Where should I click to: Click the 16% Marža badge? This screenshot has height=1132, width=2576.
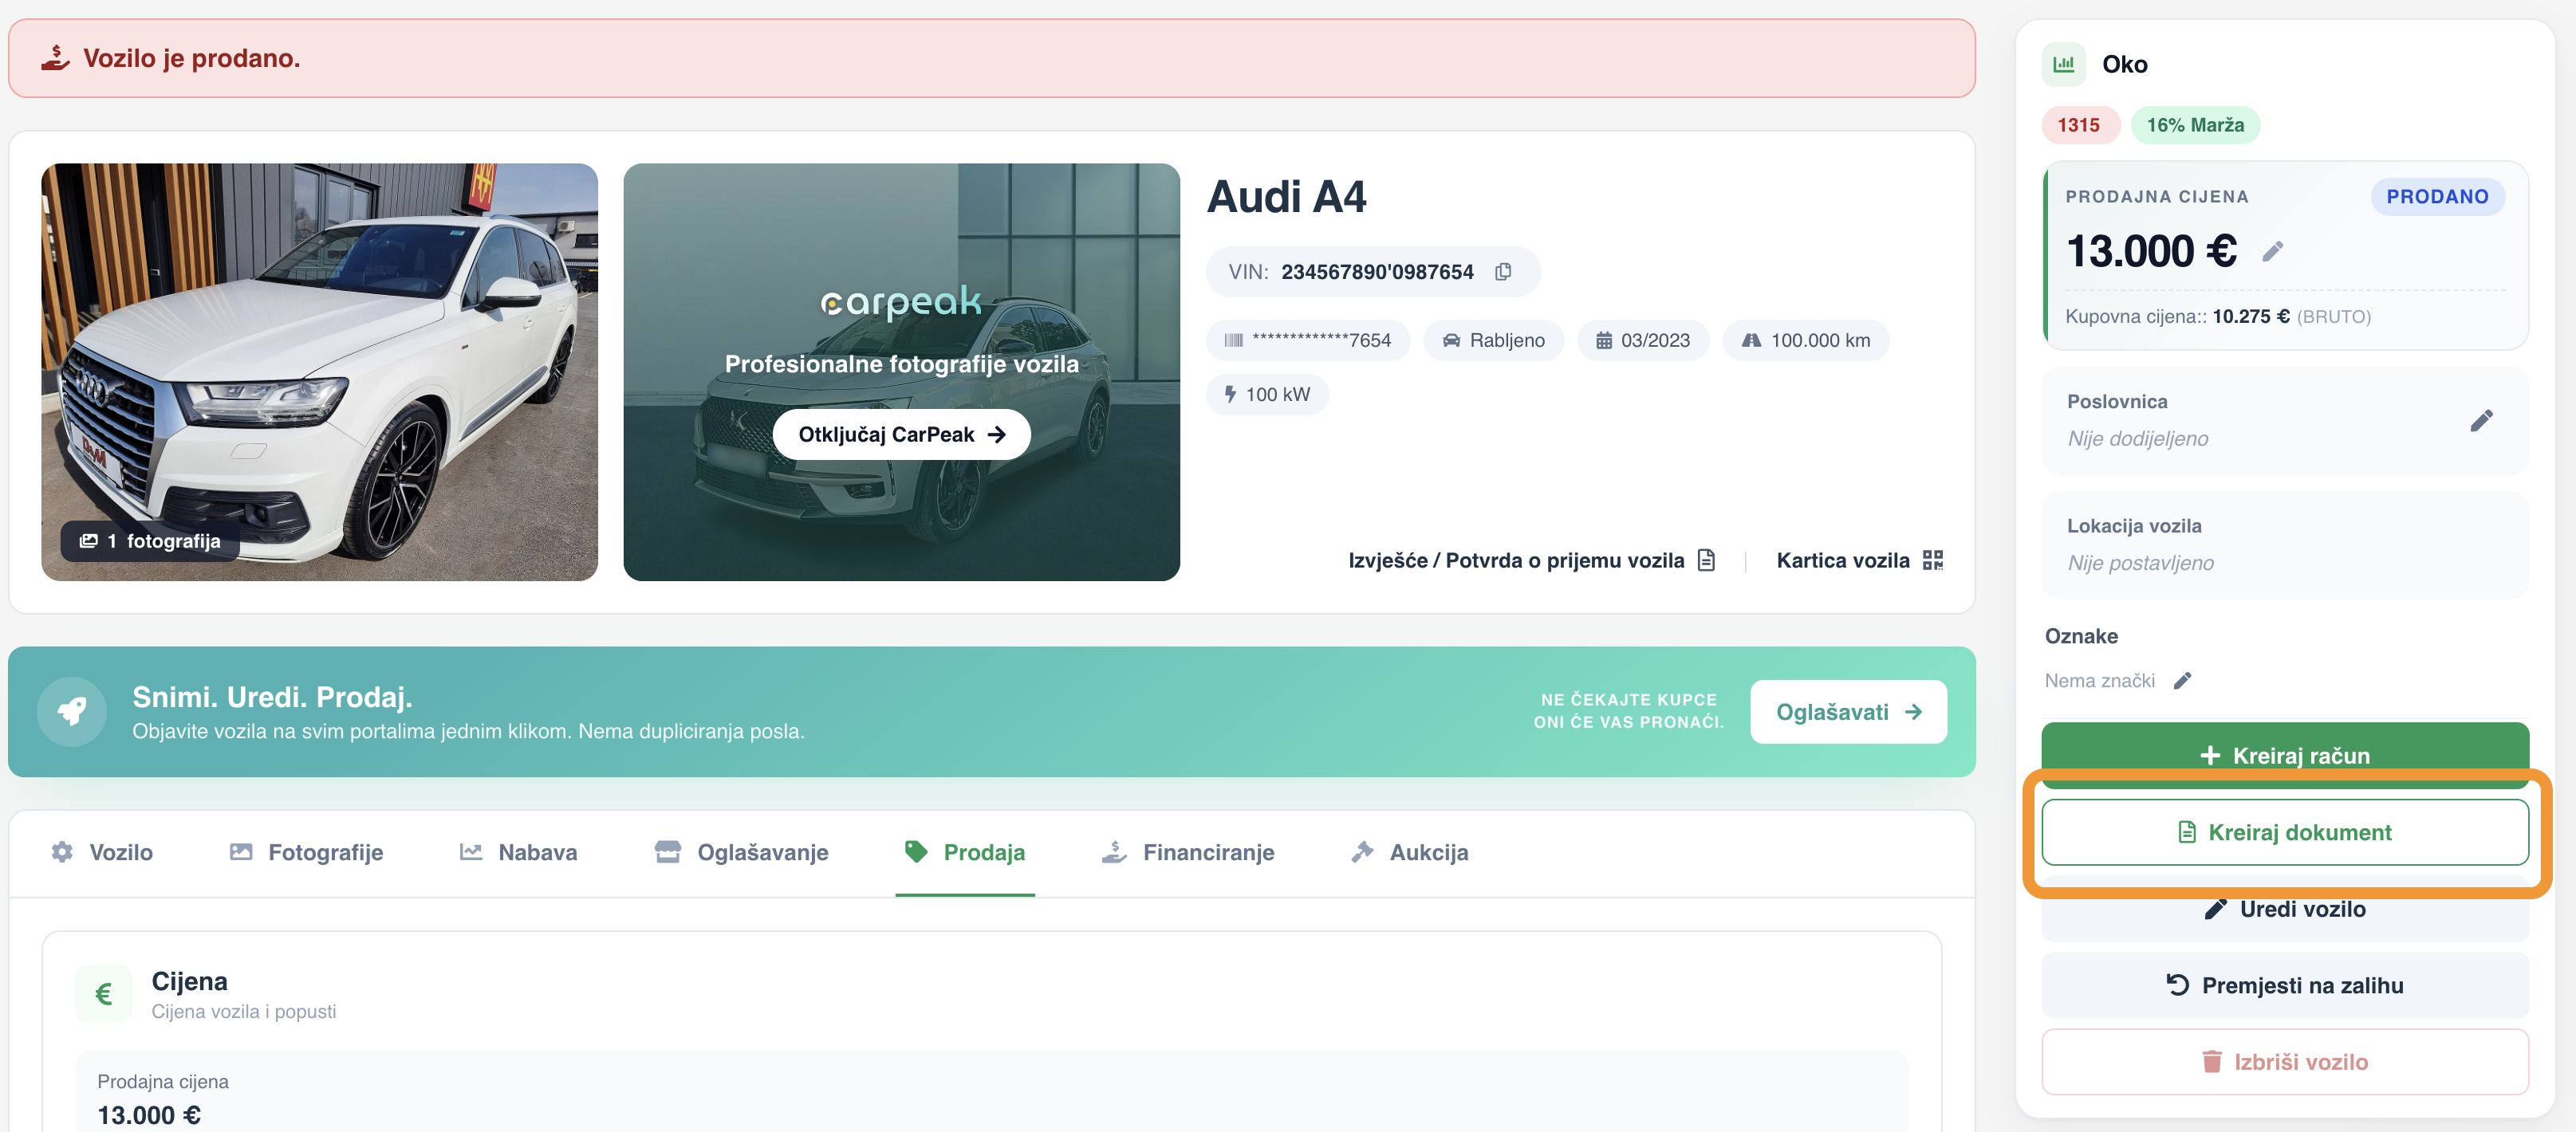point(2195,125)
